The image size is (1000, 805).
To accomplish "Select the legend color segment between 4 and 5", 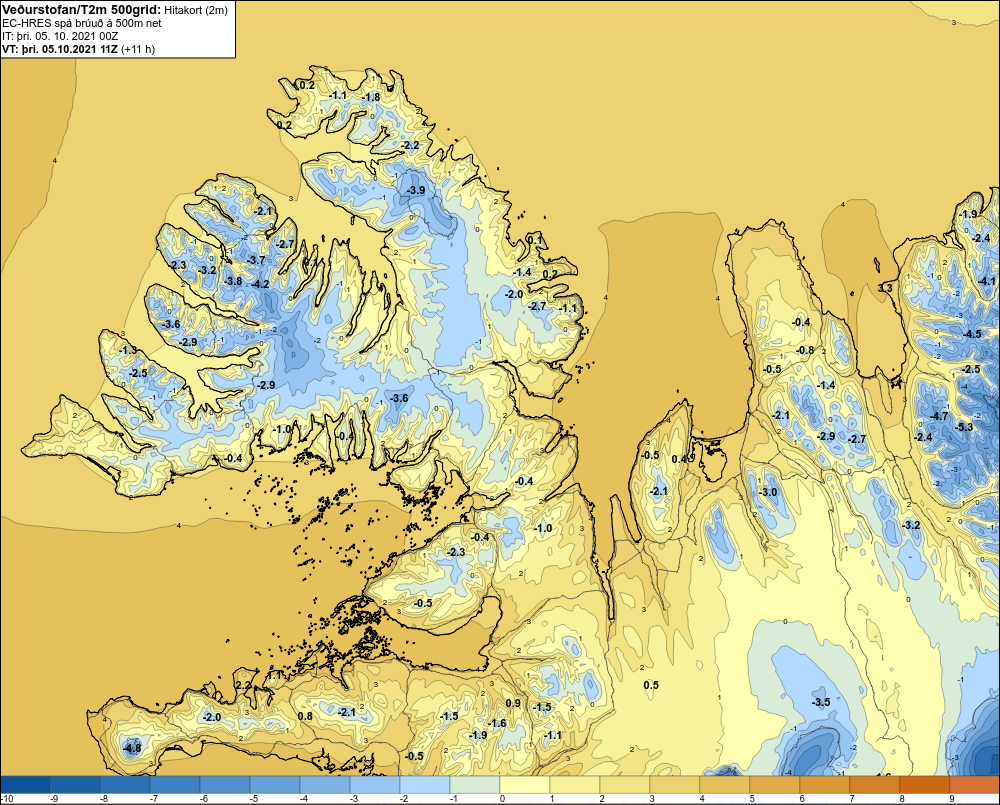I will (x=725, y=784).
